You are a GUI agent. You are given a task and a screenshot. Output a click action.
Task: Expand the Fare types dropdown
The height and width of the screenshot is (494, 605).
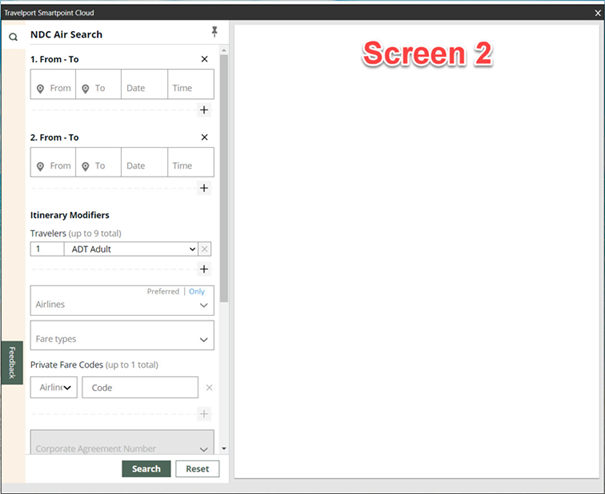point(204,340)
